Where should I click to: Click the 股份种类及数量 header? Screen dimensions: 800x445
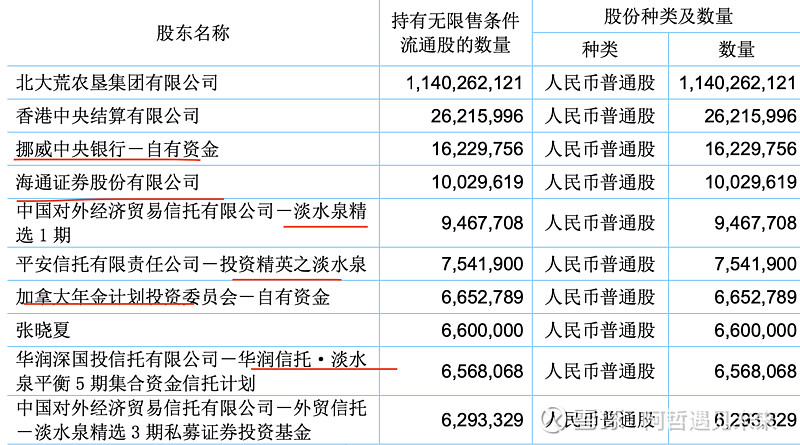pyautogui.click(x=668, y=16)
